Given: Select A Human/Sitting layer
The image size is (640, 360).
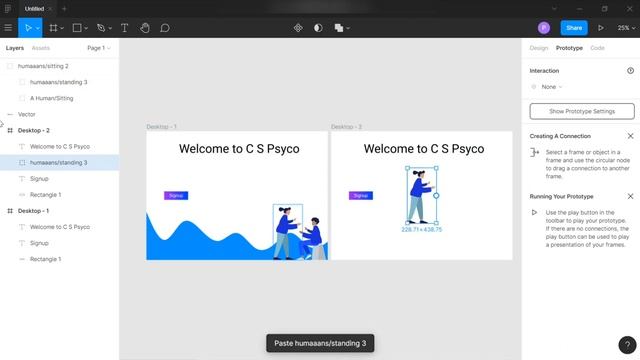Looking at the screenshot, I should 60,98.
